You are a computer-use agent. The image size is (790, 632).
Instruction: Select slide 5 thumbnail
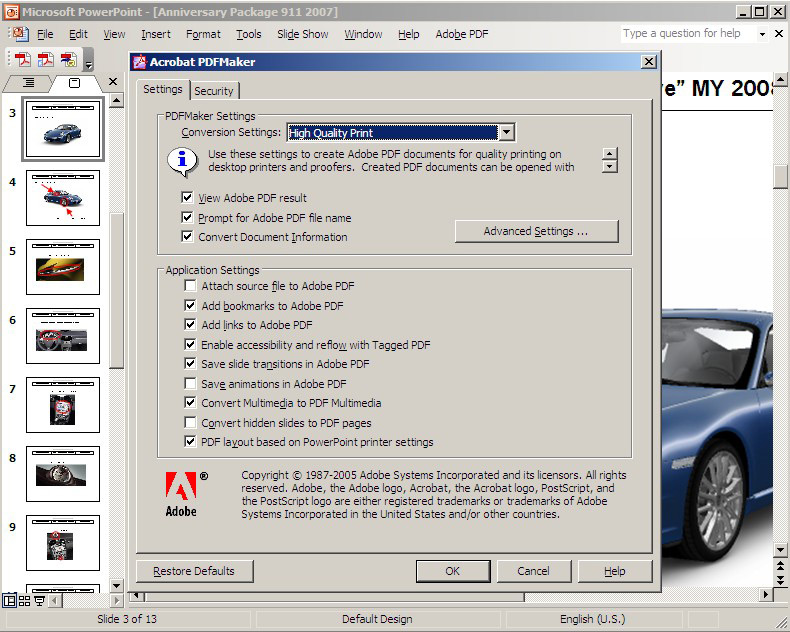[x=63, y=267]
